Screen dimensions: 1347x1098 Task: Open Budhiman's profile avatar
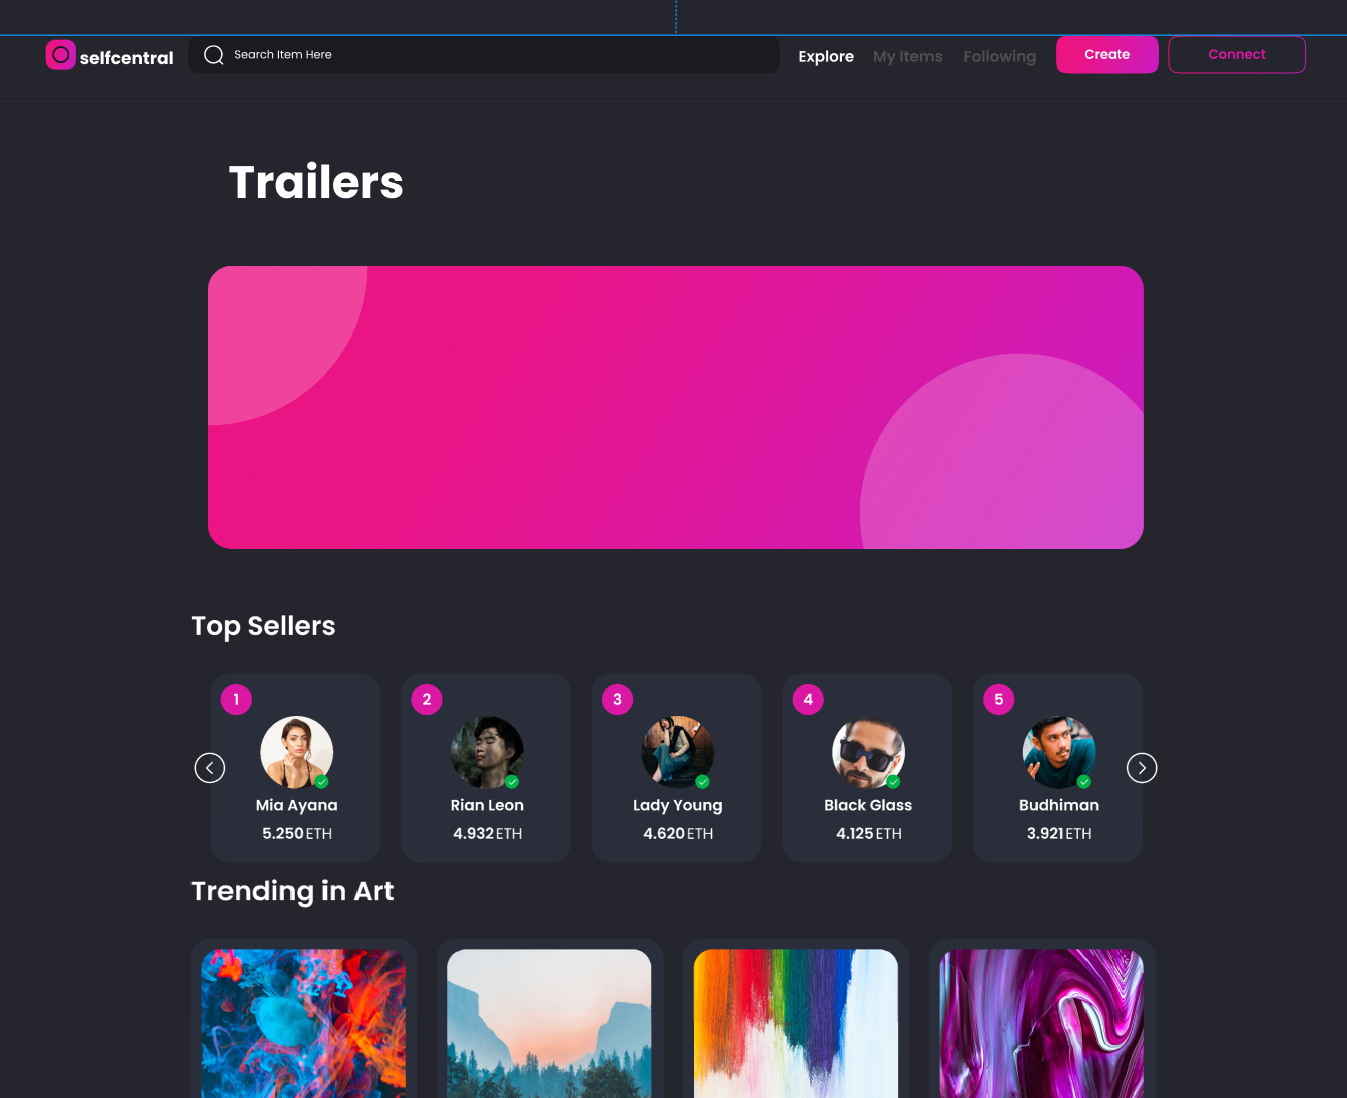1058,752
